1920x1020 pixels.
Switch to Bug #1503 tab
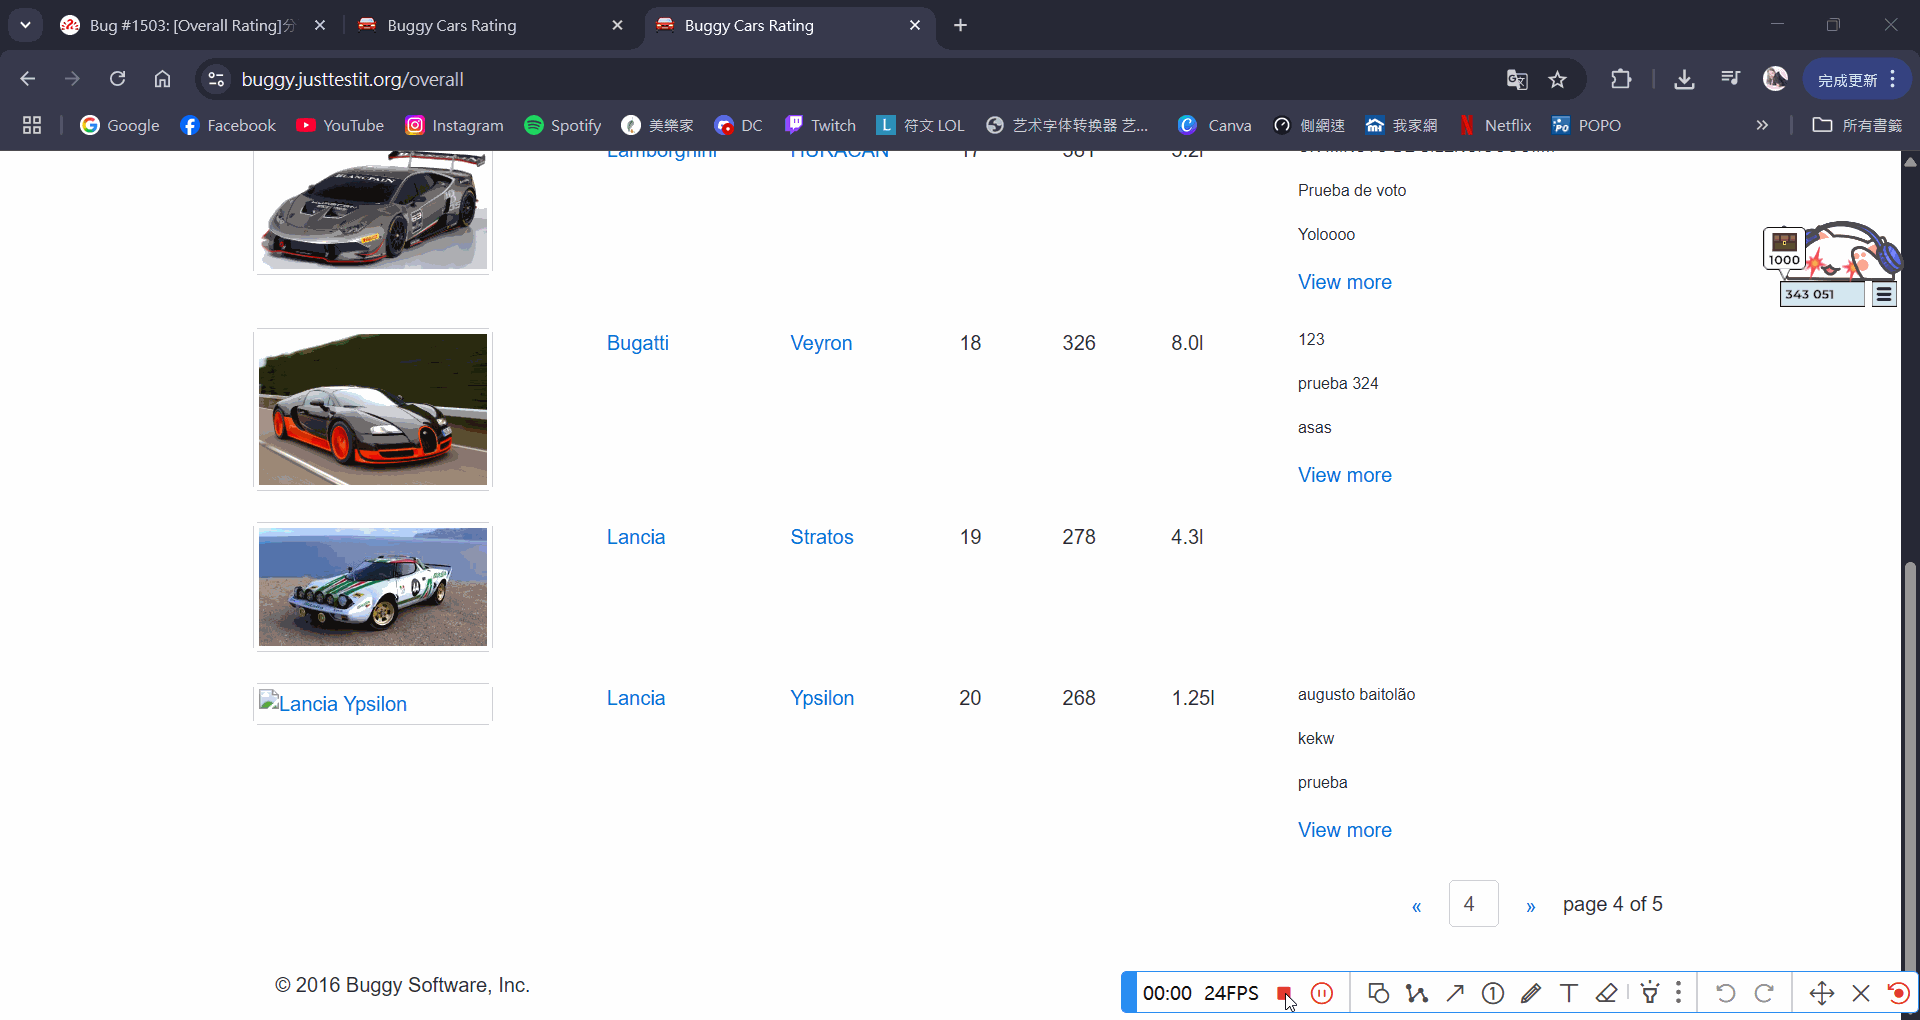(194, 25)
